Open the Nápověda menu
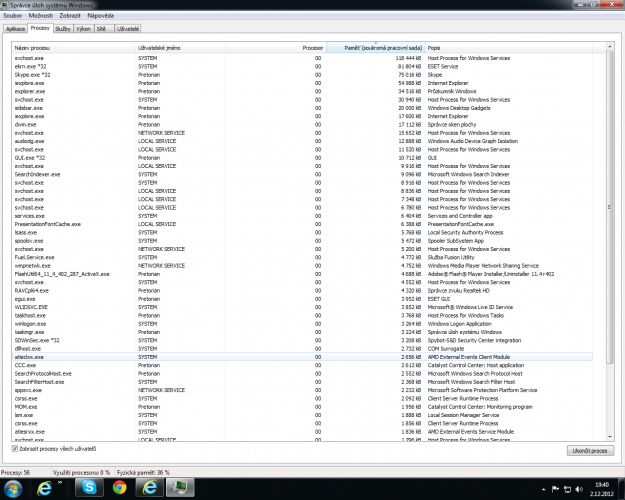Screen dimensions: 625x500 pos(100,16)
